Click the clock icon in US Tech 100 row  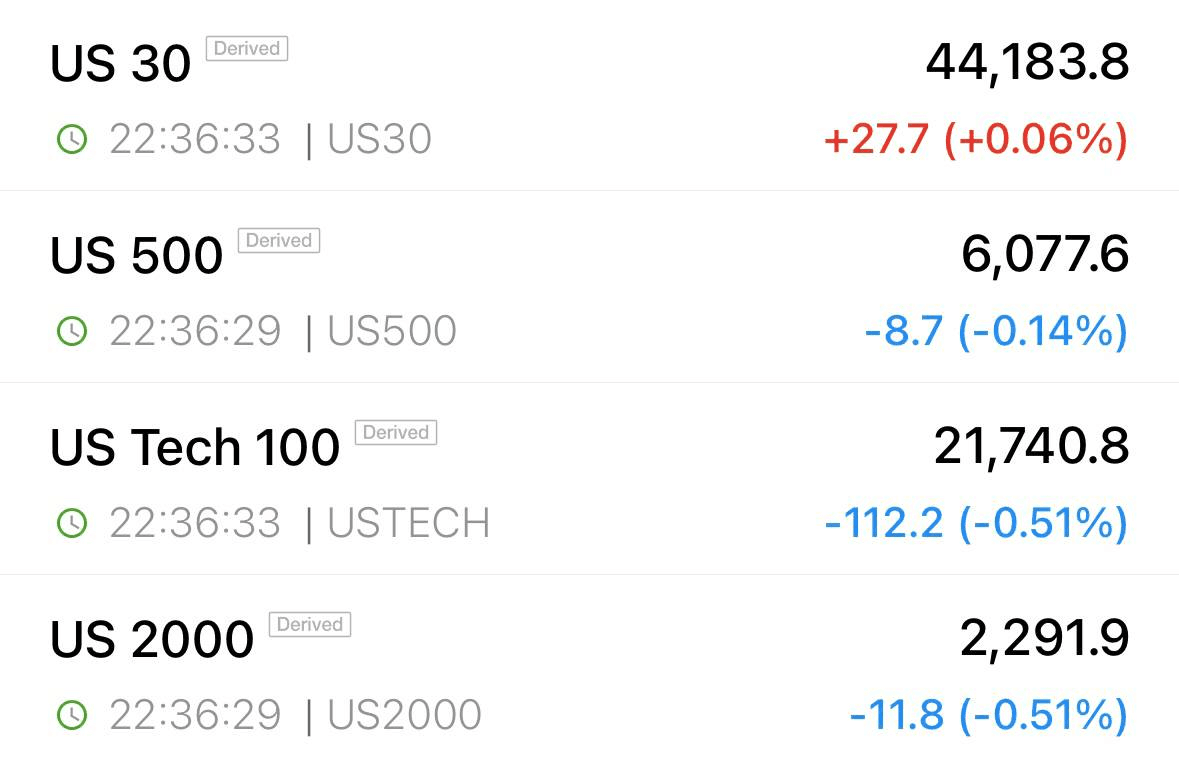tap(72, 523)
